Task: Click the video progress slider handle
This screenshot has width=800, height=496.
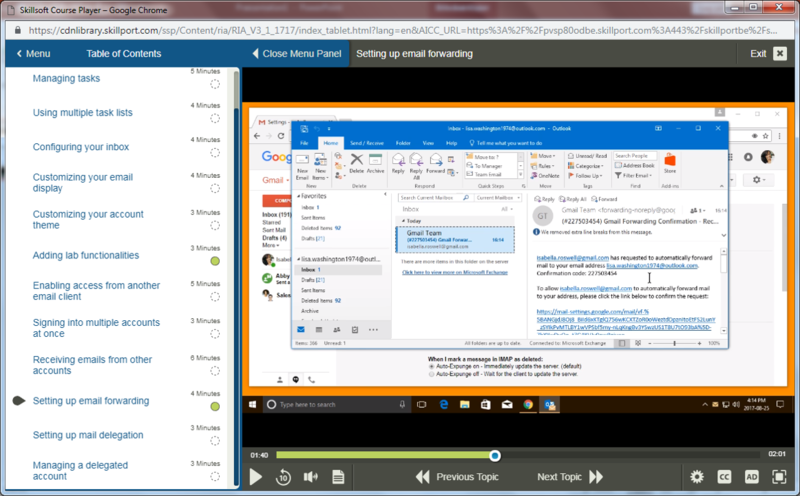Action: pyautogui.click(x=494, y=455)
